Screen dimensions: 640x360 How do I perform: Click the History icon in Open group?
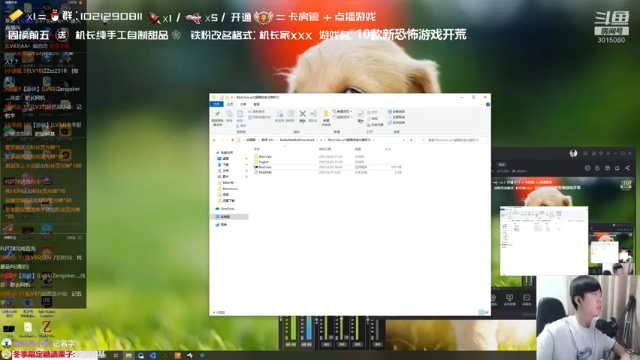[x=375, y=124]
